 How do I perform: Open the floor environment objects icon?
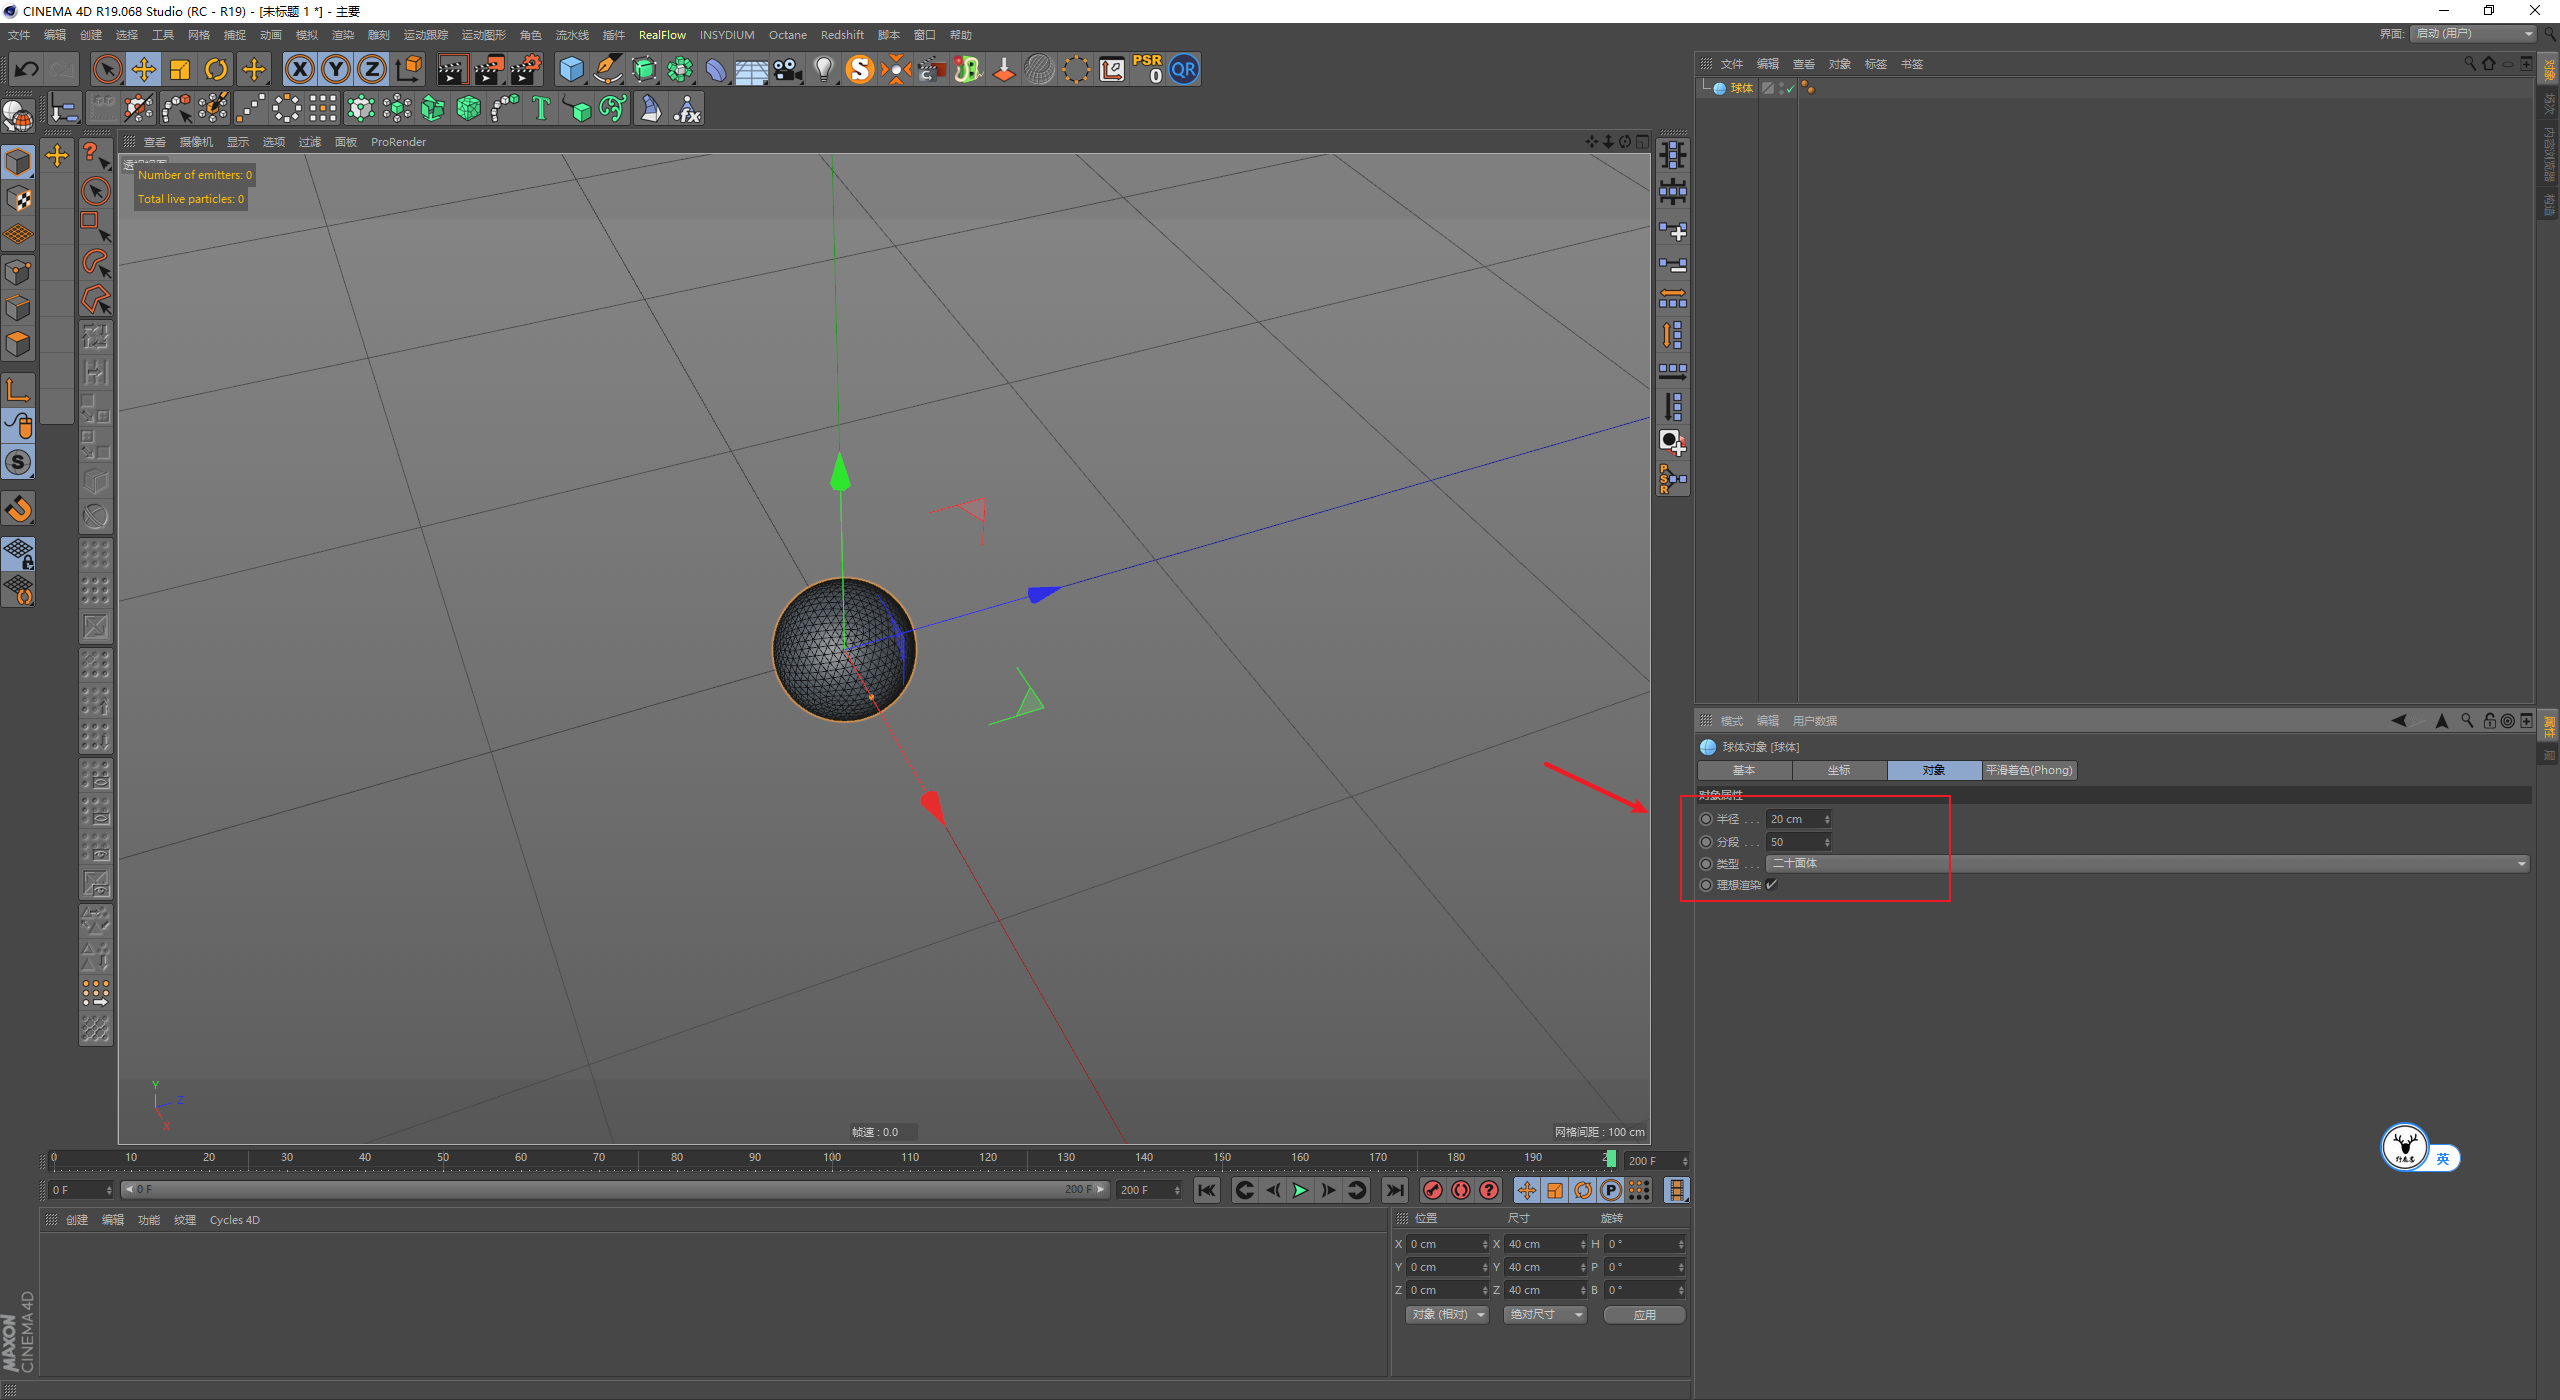(752, 70)
